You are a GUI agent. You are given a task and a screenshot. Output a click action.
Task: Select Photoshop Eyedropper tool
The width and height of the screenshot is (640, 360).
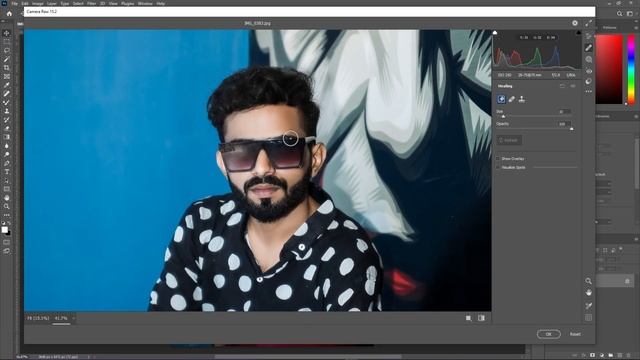tap(7, 85)
